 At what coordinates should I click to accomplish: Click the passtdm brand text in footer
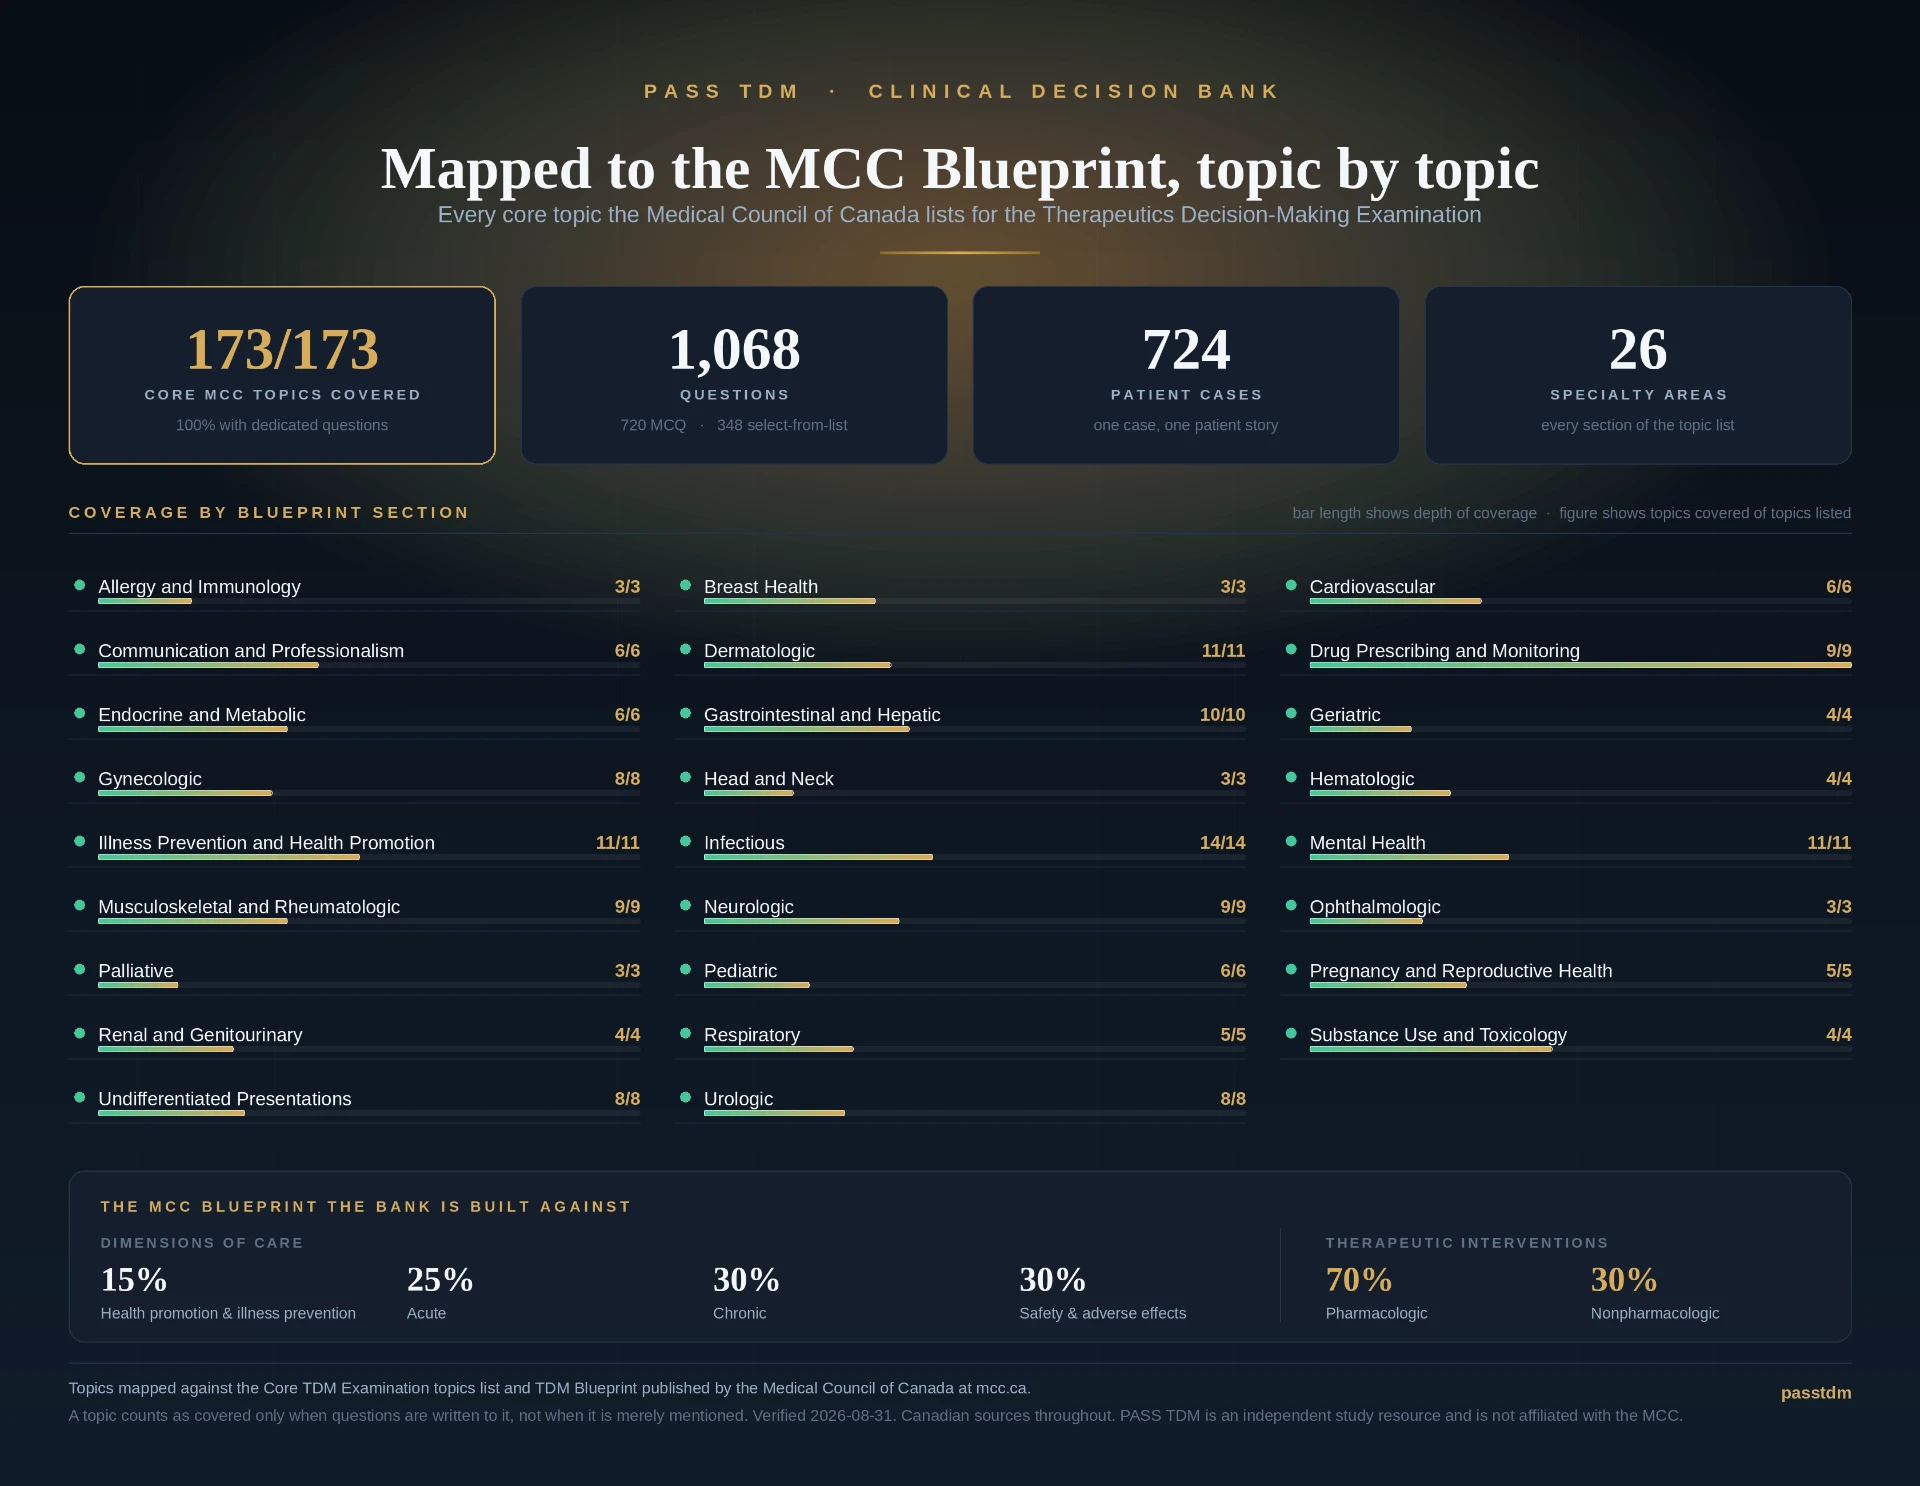coord(1816,1393)
